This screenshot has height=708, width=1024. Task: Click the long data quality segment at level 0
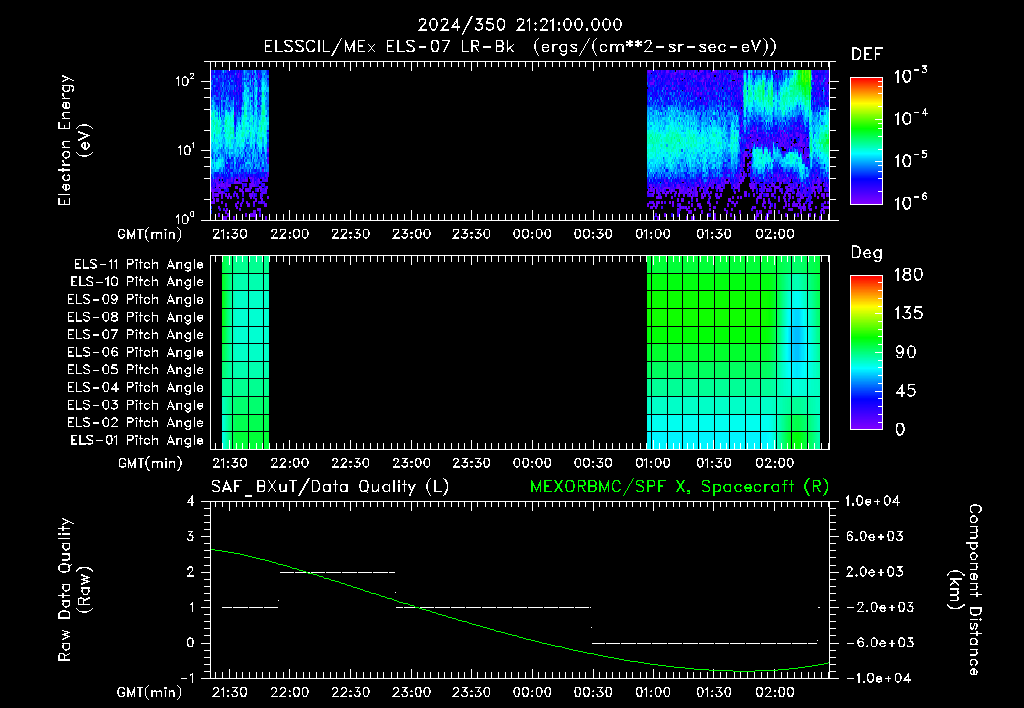[x=705, y=643]
